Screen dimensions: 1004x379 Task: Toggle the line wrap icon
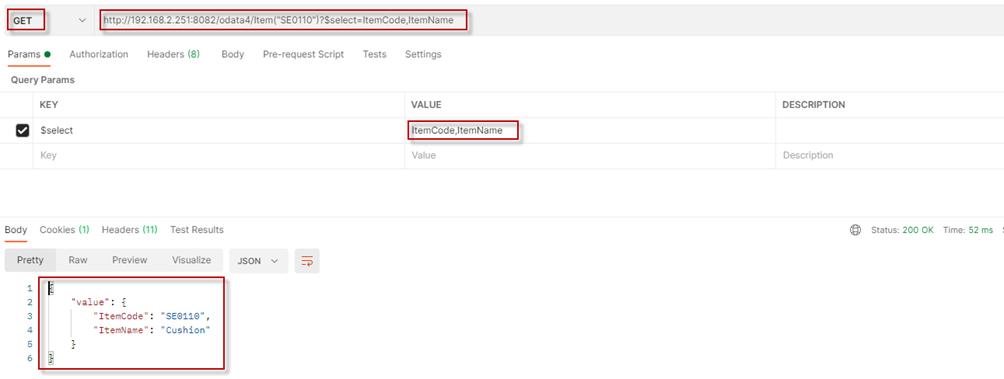307,261
